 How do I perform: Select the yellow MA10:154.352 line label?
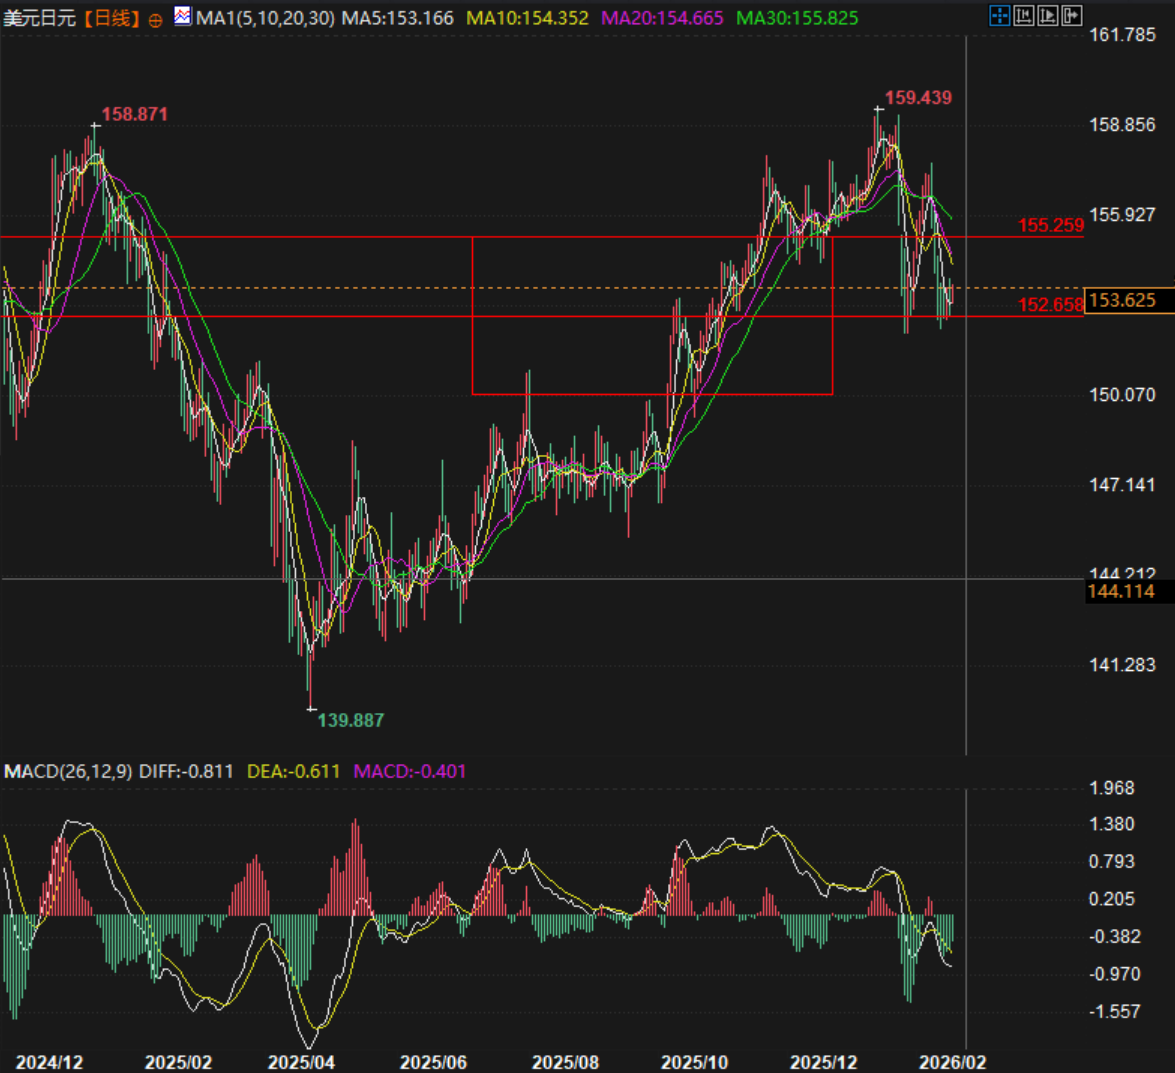527,18
